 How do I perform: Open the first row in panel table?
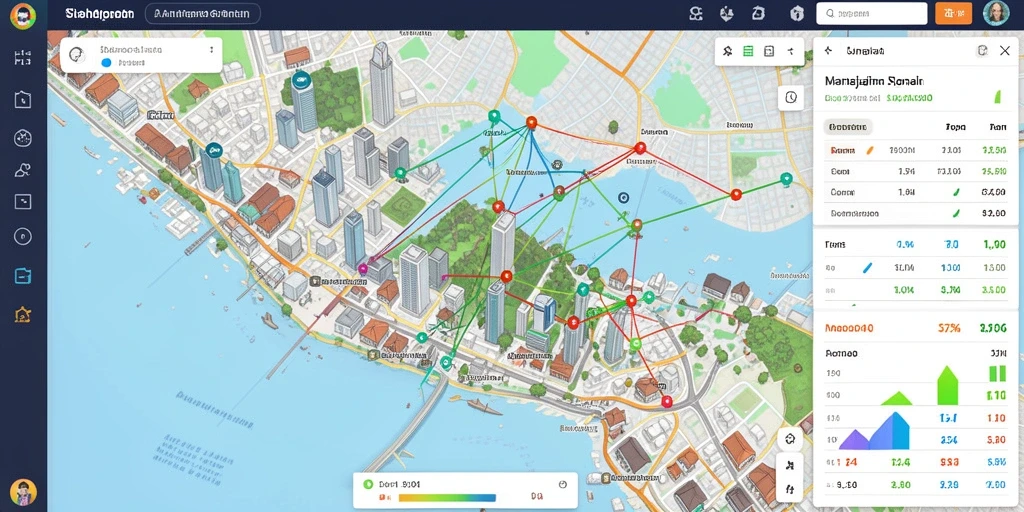[x=915, y=150]
